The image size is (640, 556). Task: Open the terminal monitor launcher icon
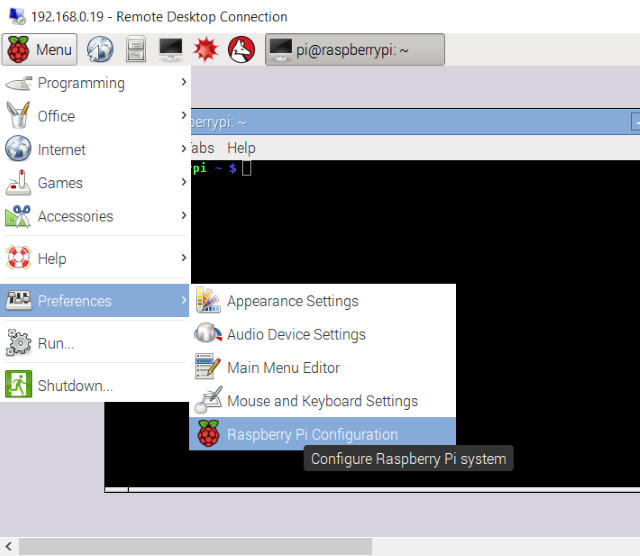coord(171,49)
